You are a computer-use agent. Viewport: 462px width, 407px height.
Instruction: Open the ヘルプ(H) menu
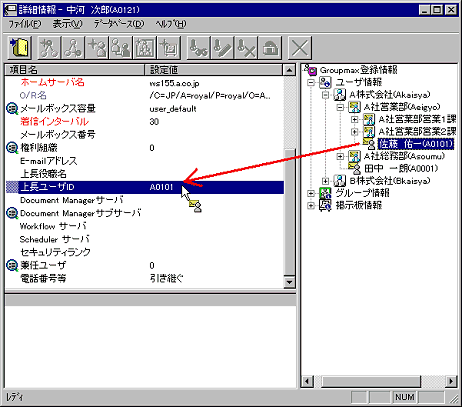pos(171,24)
